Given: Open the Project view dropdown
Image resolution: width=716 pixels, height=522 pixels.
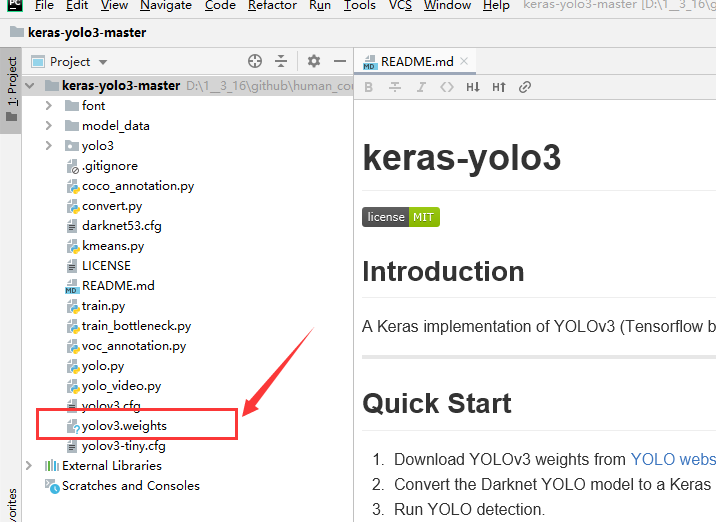Looking at the screenshot, I should [x=103, y=62].
